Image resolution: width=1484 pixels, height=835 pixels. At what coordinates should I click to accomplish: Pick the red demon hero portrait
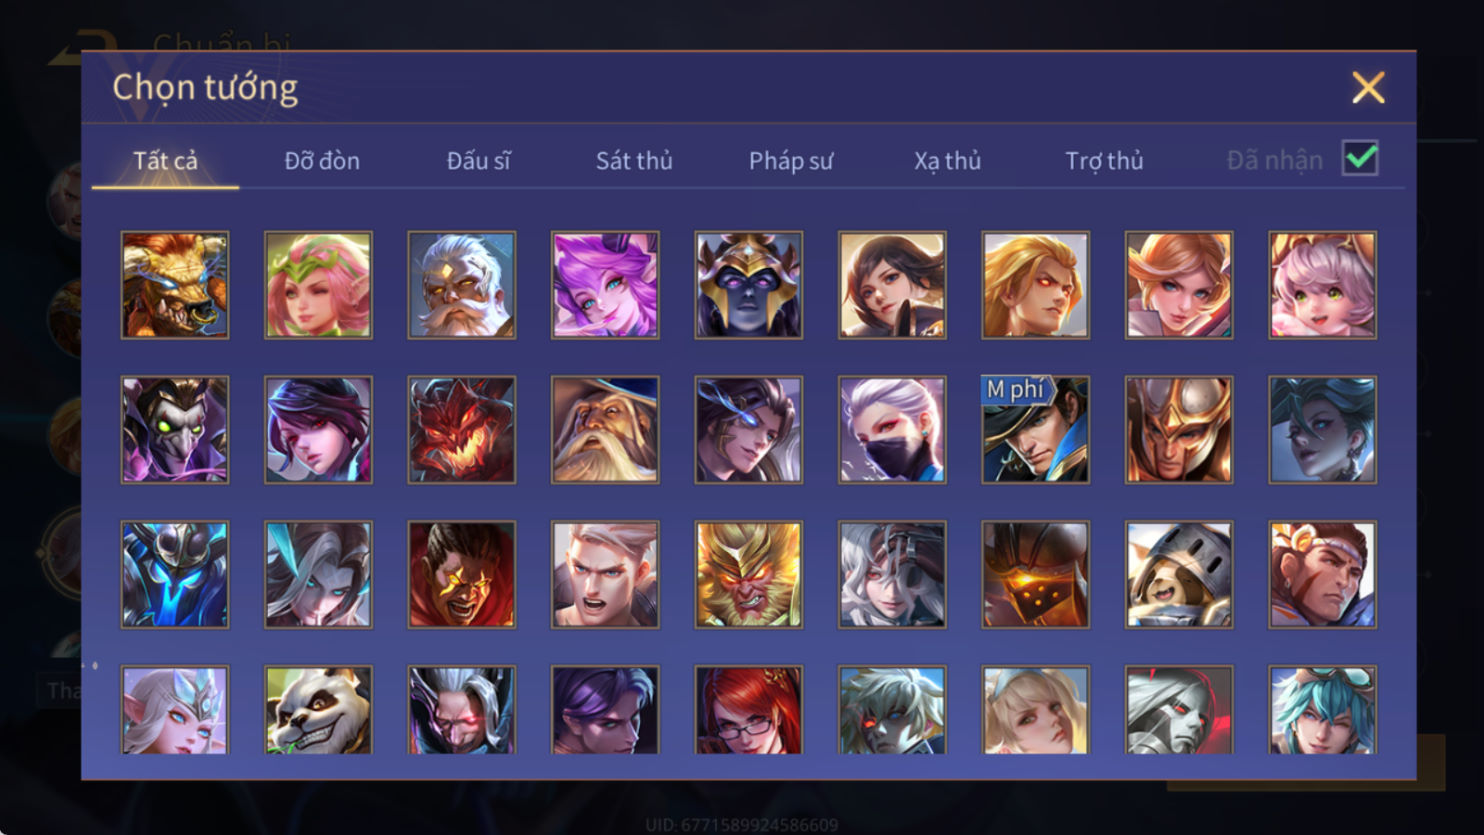point(462,430)
